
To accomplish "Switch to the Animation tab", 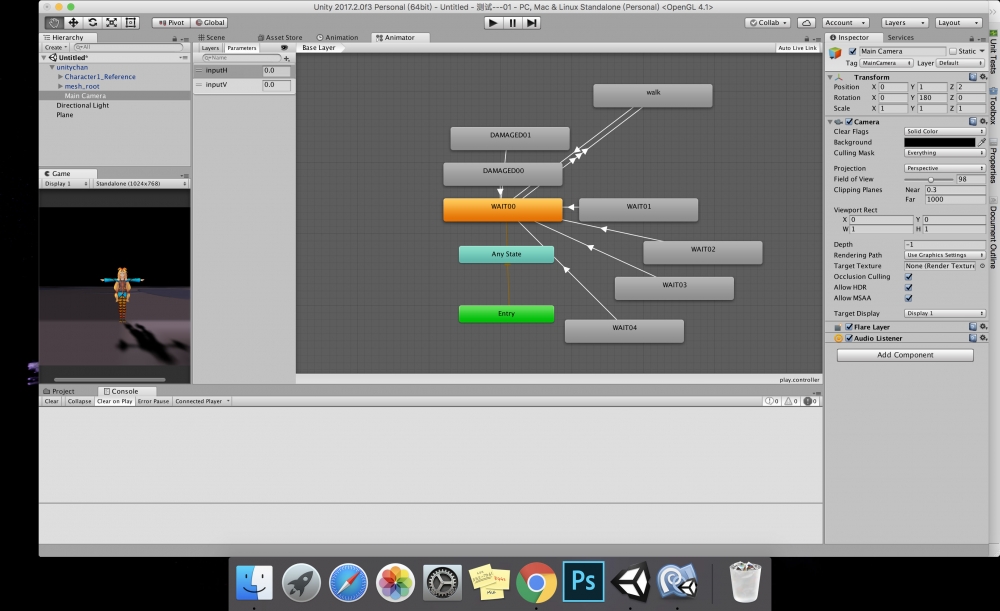I will 337,38.
